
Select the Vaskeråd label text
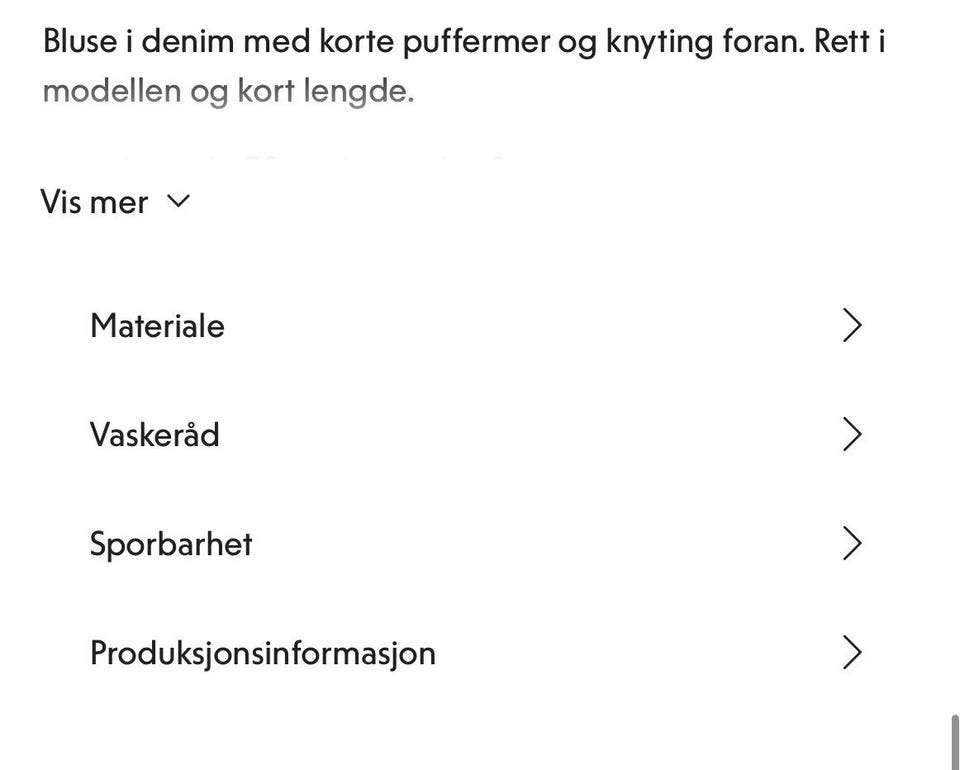coord(154,435)
